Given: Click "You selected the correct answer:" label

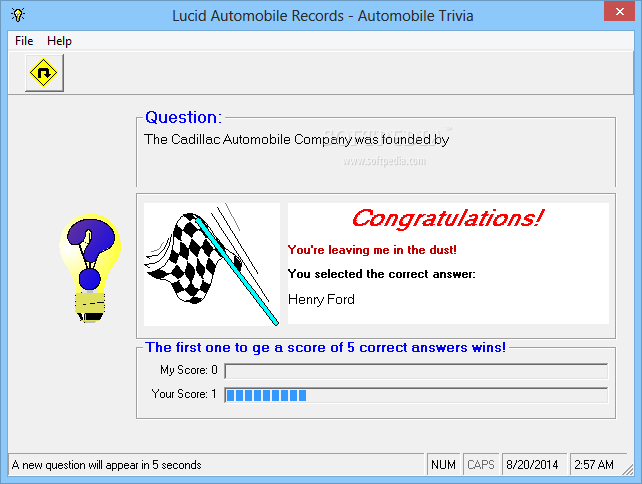Looking at the screenshot, I should pyautogui.click(x=382, y=274).
